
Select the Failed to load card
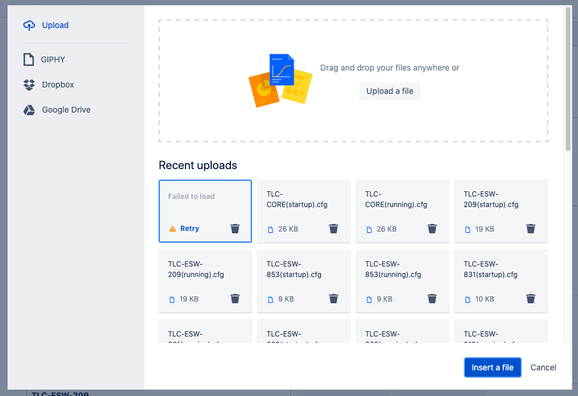205,211
